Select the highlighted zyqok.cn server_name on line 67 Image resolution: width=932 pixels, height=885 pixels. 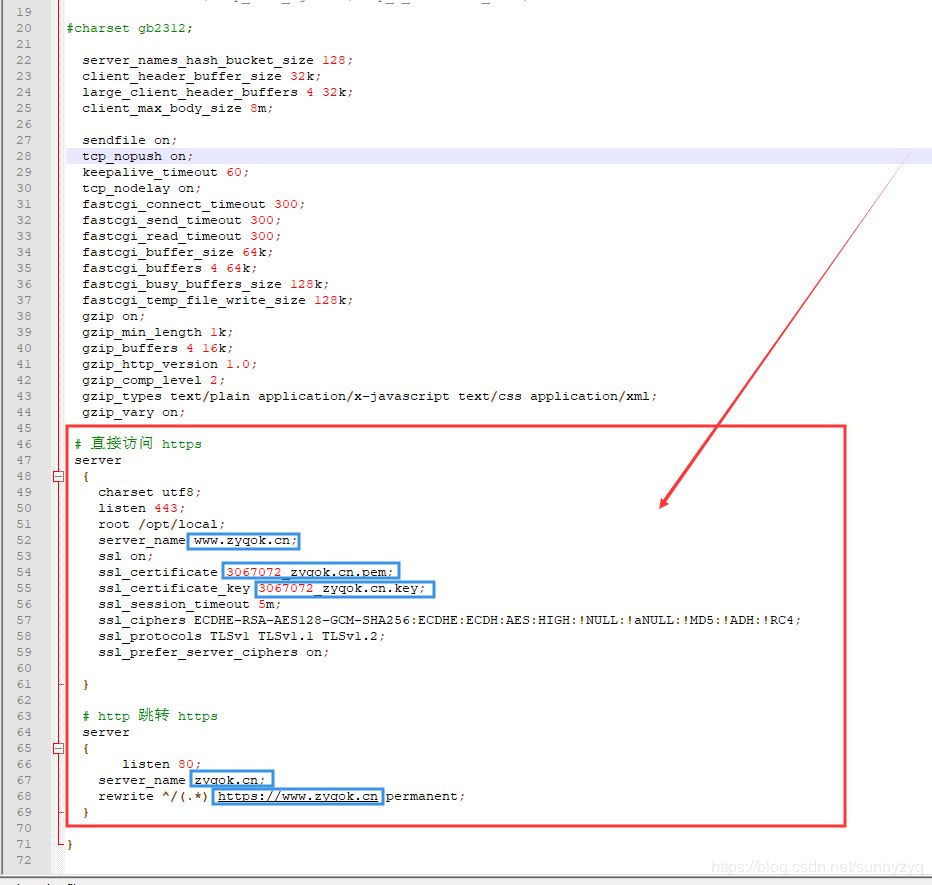coord(231,780)
